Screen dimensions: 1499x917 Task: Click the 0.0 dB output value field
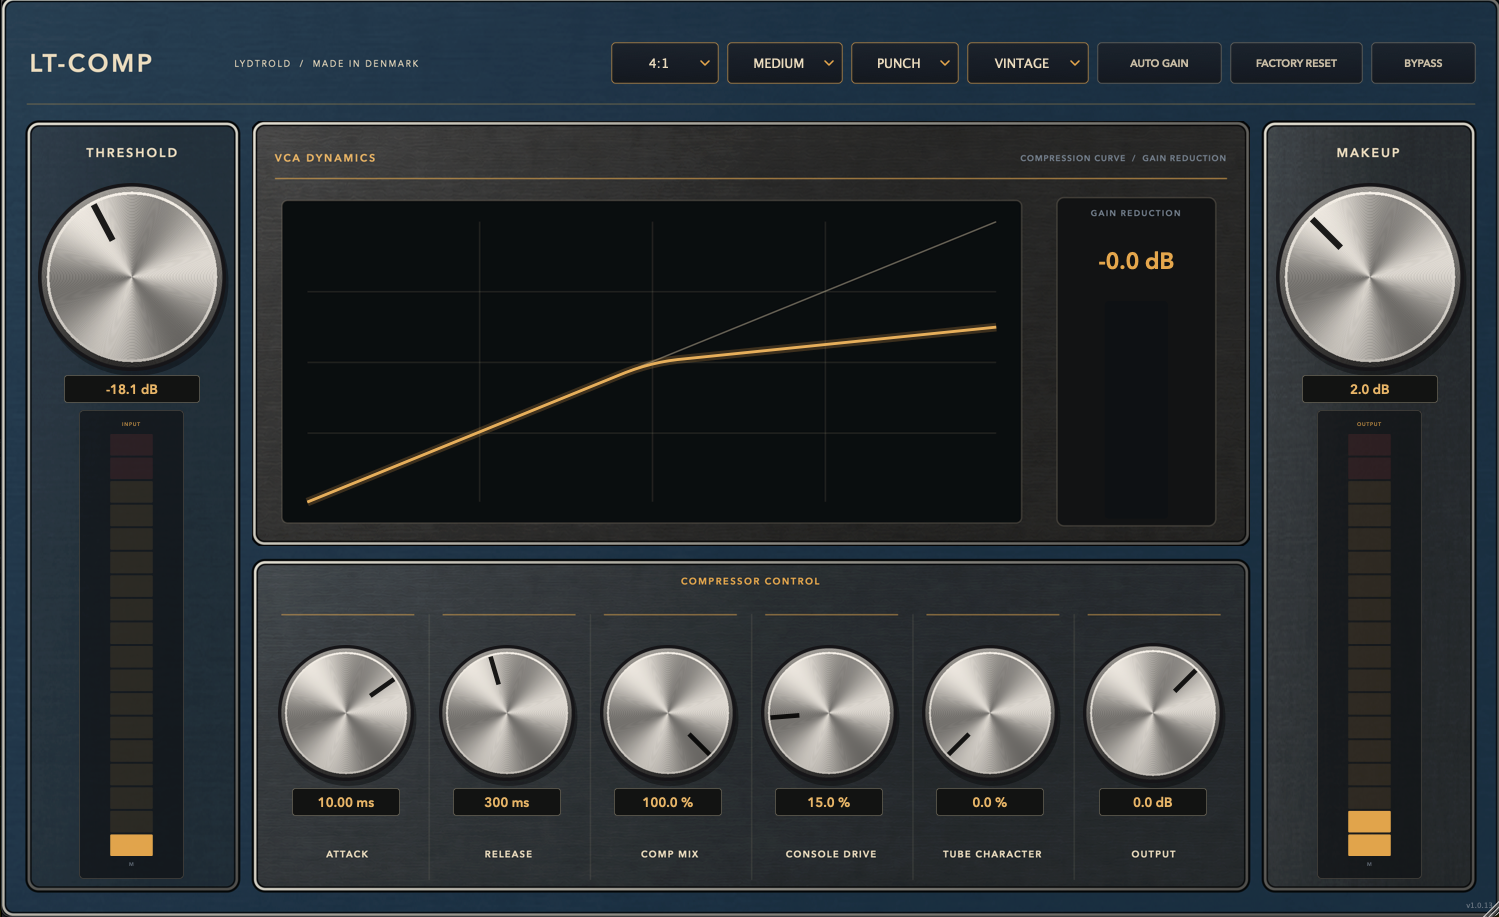[1153, 802]
